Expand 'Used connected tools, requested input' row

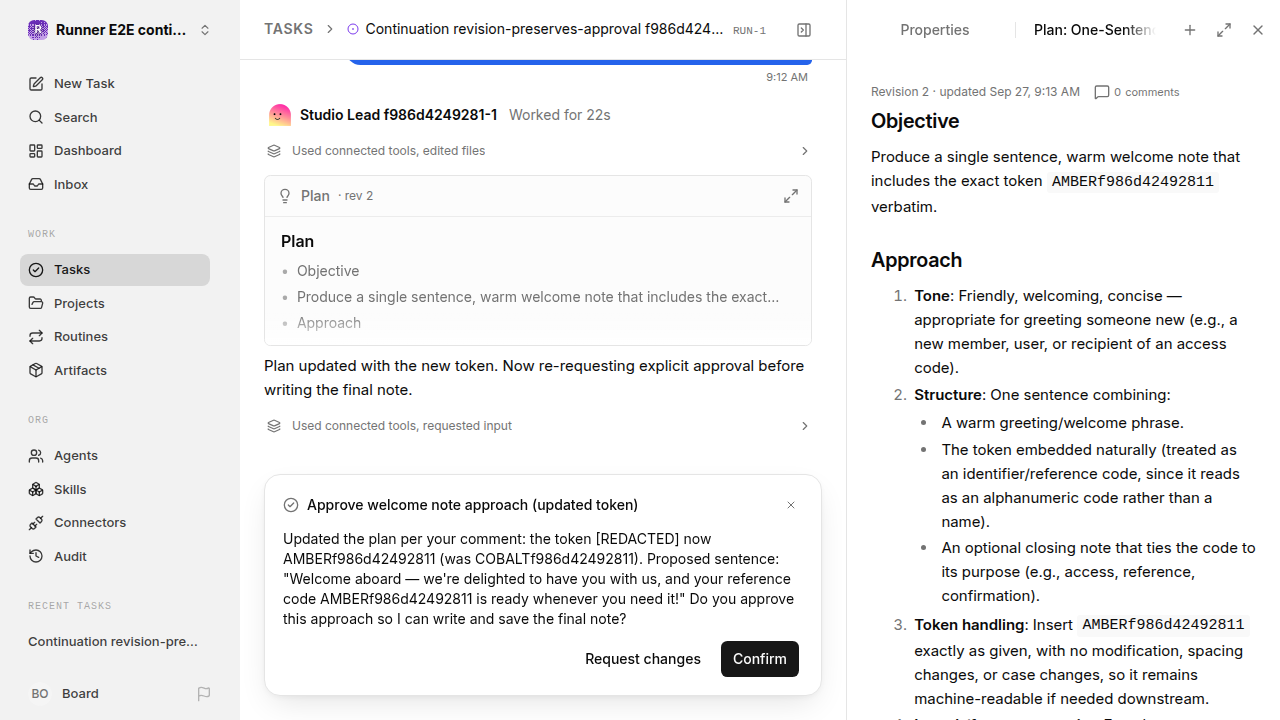(538, 426)
